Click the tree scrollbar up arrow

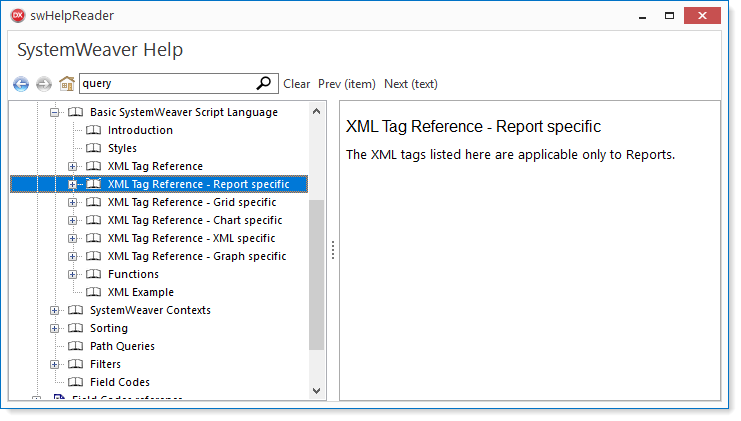[317, 112]
